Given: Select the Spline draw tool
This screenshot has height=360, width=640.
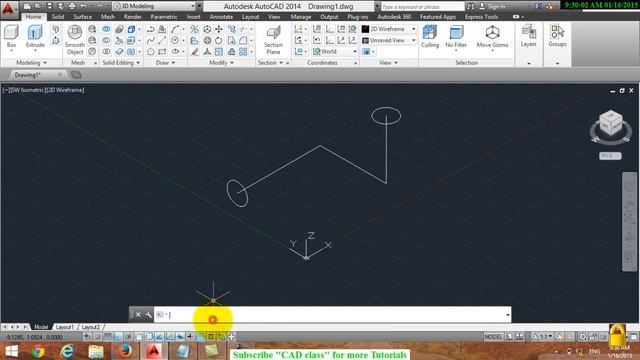Looking at the screenshot, I should (151, 40).
